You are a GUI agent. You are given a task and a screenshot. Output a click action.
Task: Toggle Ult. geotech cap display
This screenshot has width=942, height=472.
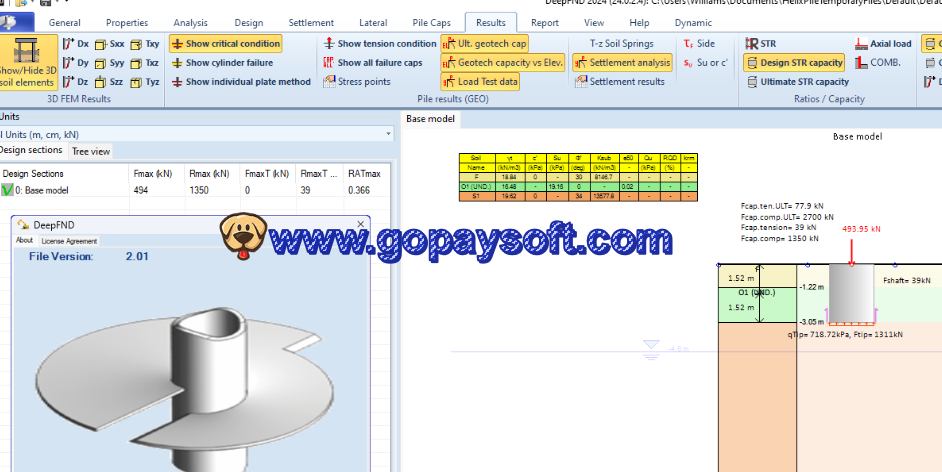(485, 44)
